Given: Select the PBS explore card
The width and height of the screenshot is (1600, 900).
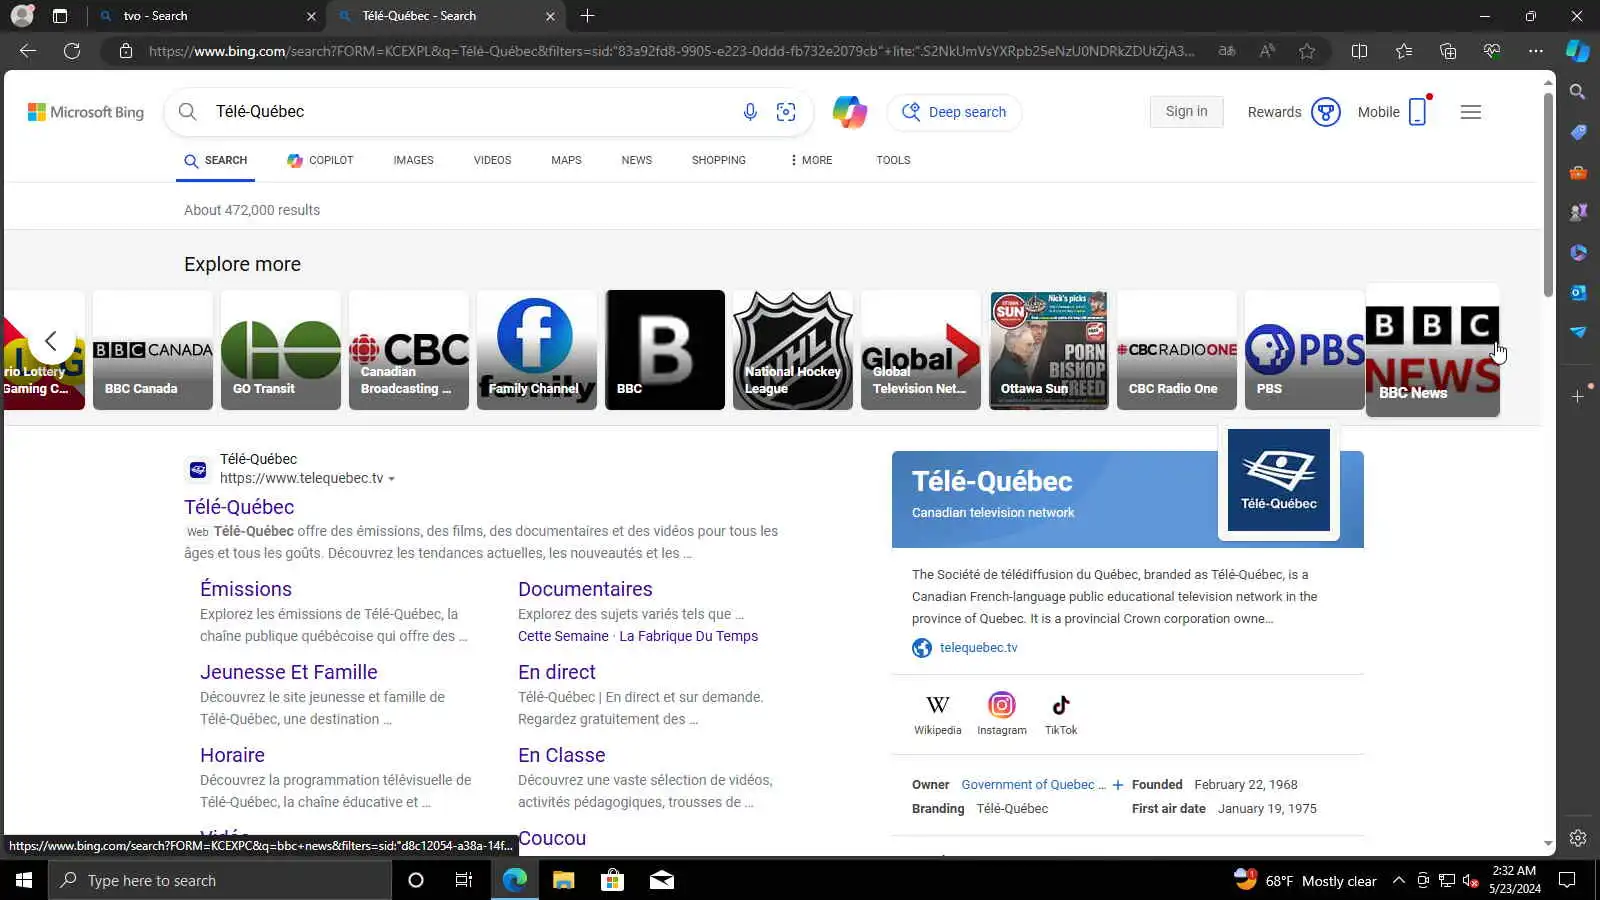Looking at the screenshot, I should [x=1305, y=350].
